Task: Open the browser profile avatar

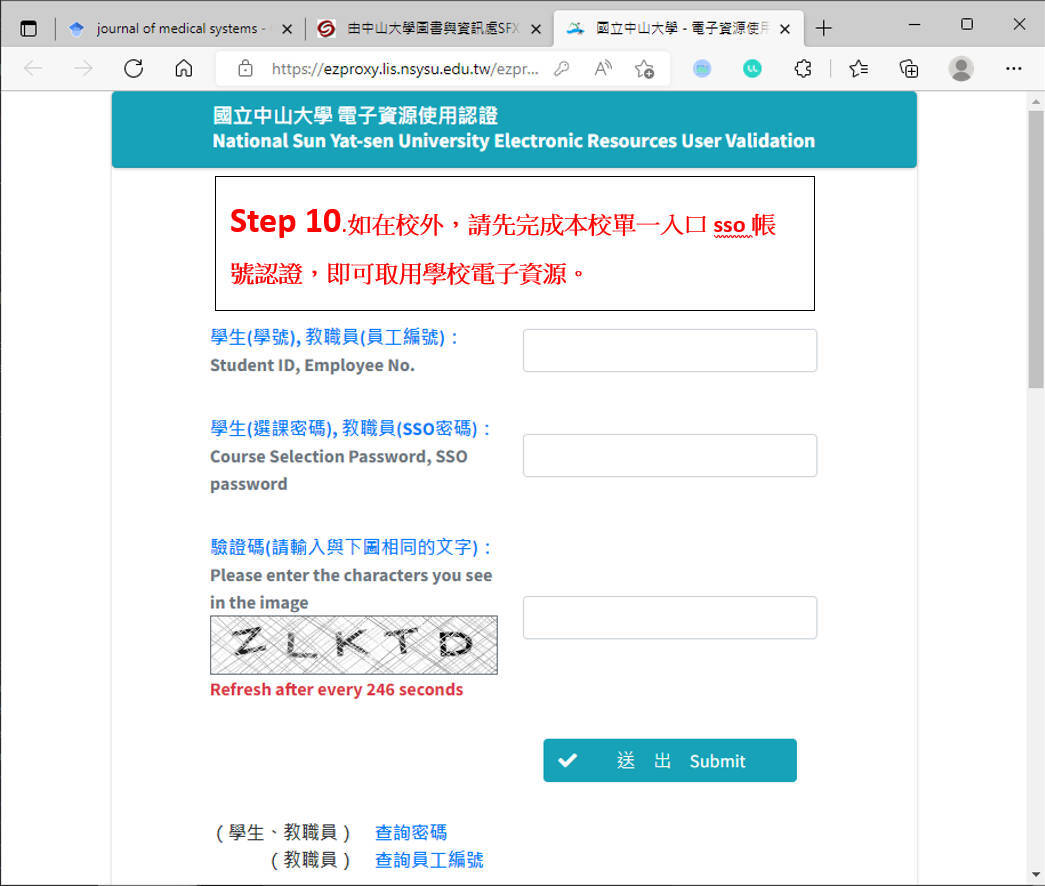Action: [x=960, y=68]
